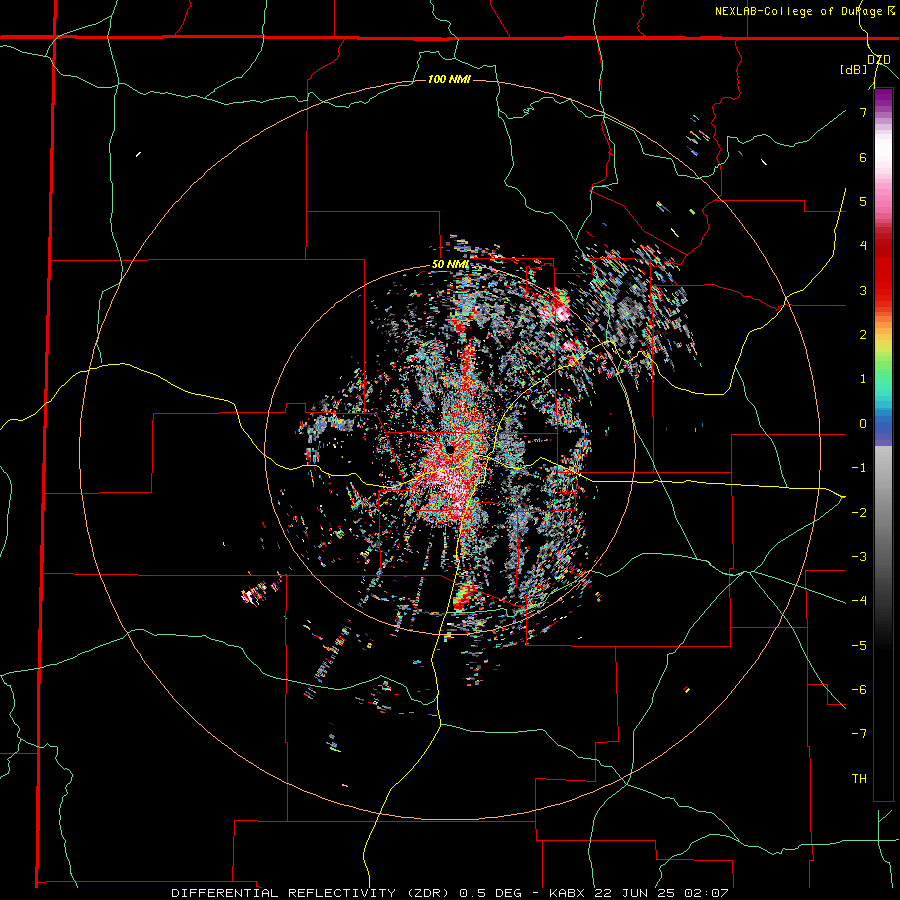Click the 4 value on color scale

coord(863,246)
